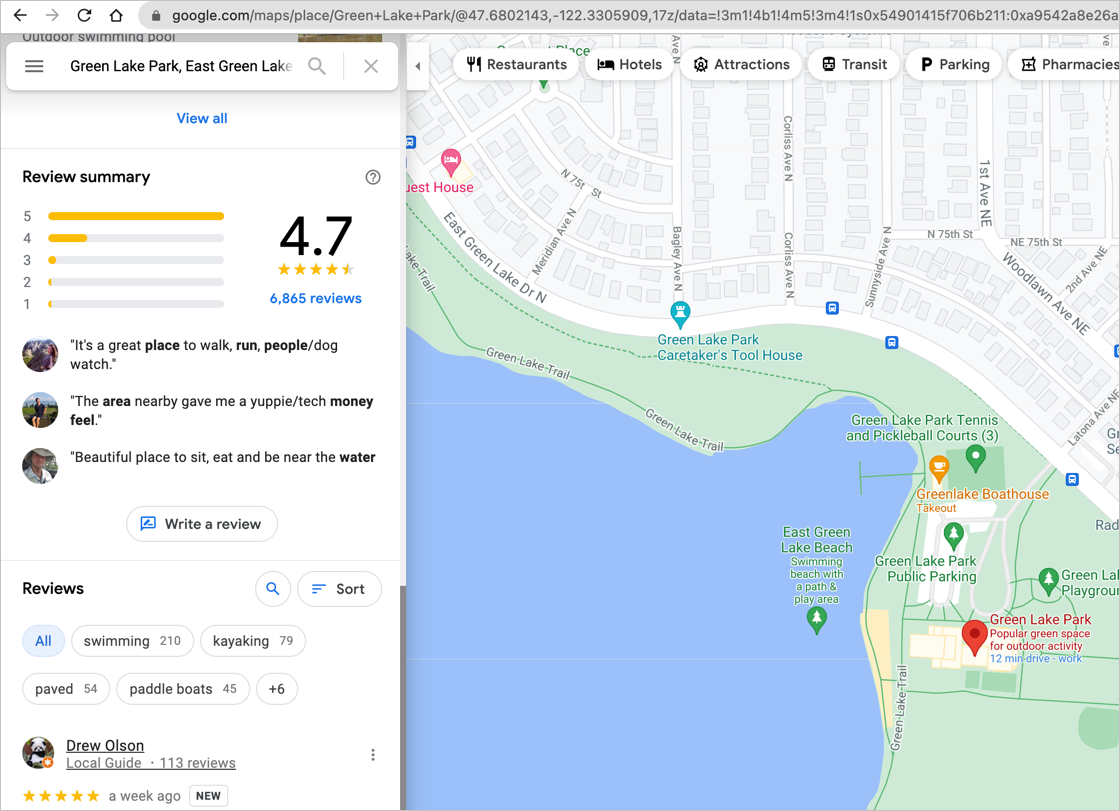The height and width of the screenshot is (811, 1120).
Task: Open Drew Olson's profile link
Action: point(105,745)
